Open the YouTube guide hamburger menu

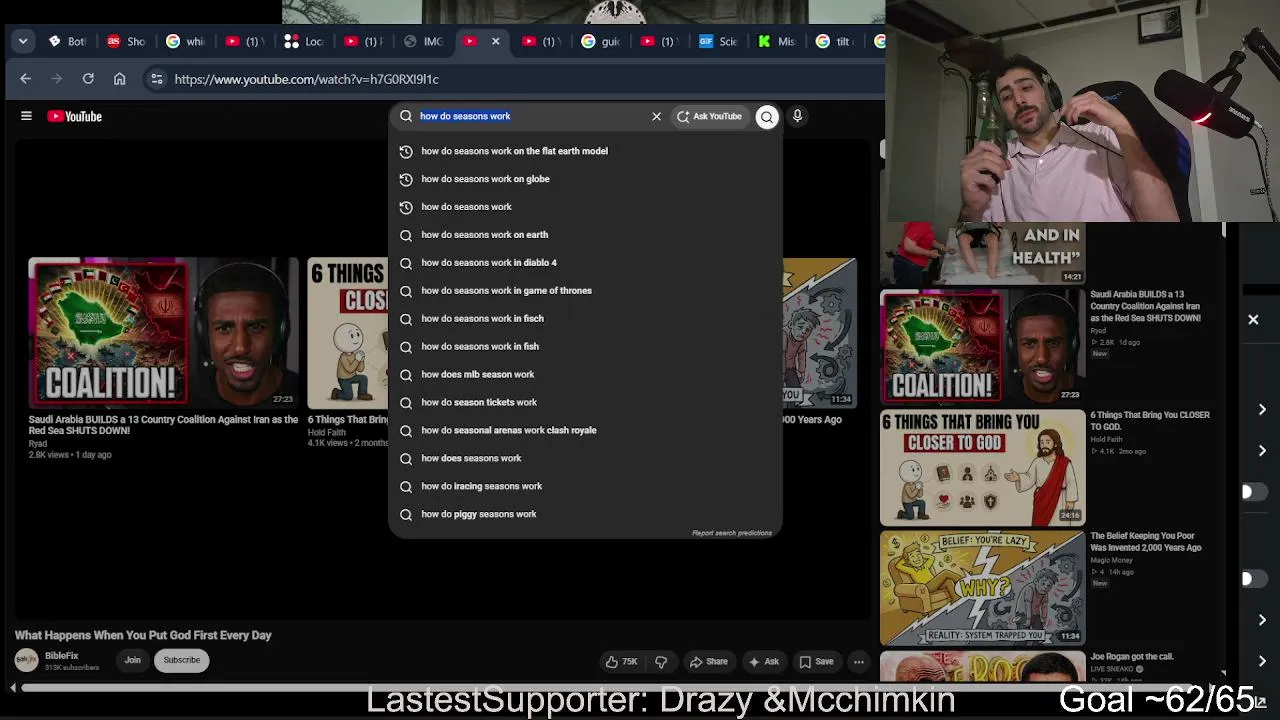pyautogui.click(x=27, y=116)
